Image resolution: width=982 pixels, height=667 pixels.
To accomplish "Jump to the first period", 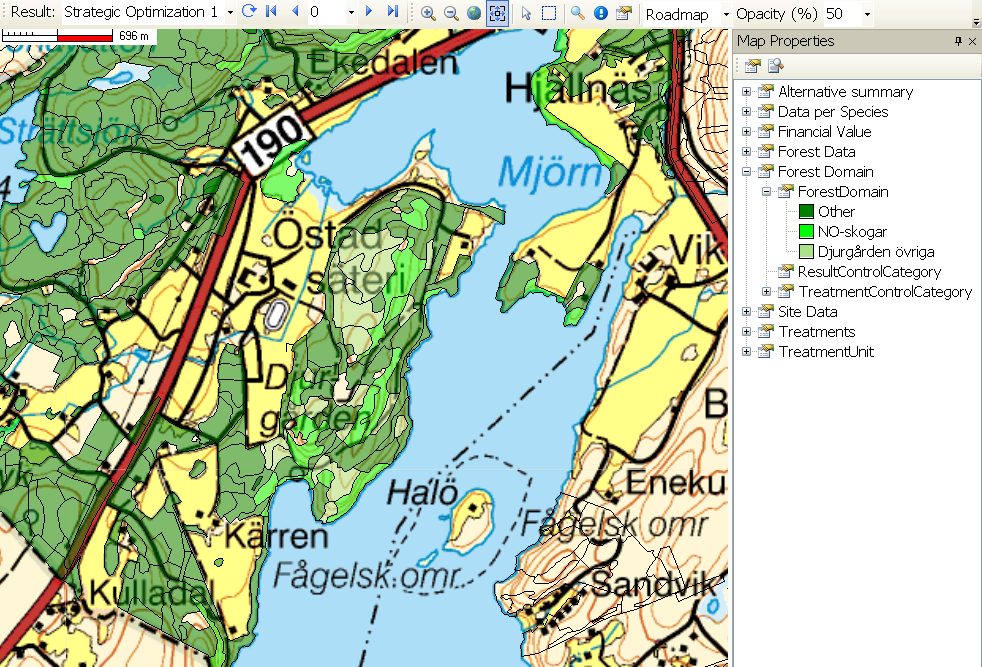I will (271, 11).
